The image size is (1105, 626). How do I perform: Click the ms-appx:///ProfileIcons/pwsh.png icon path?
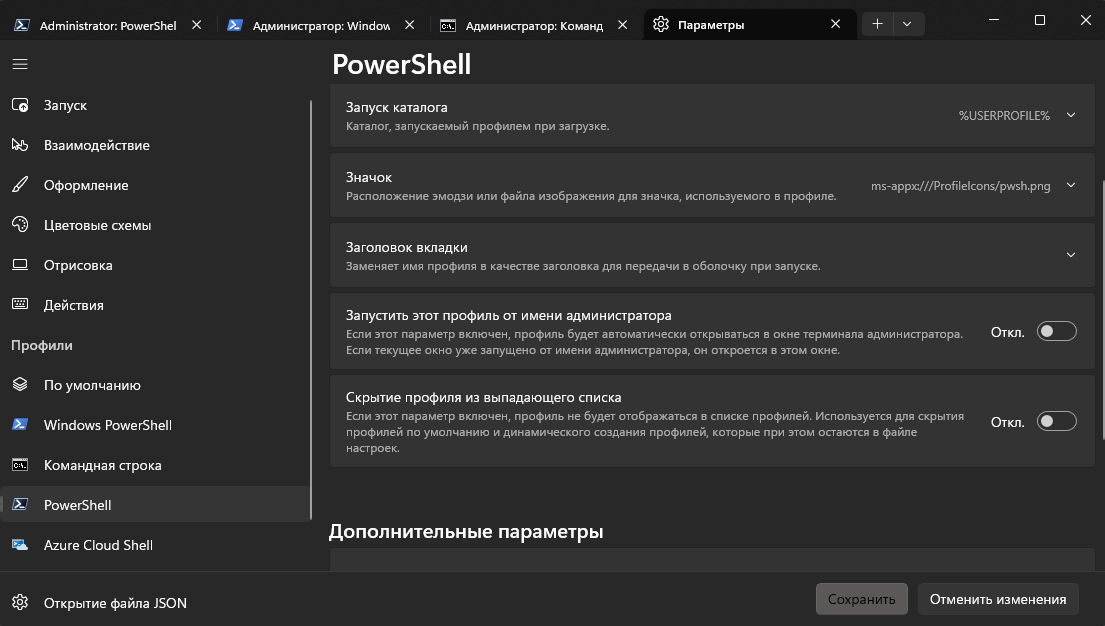(961, 186)
